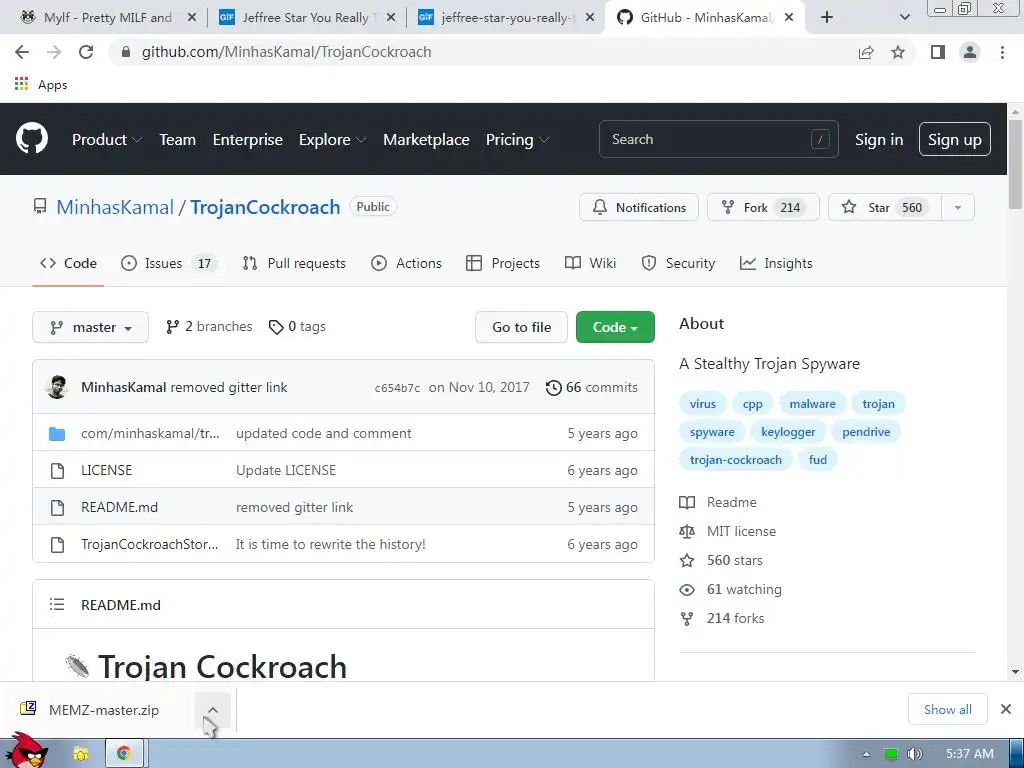1024x768 pixels.
Task: Open the Actions tab
Action: 406,263
